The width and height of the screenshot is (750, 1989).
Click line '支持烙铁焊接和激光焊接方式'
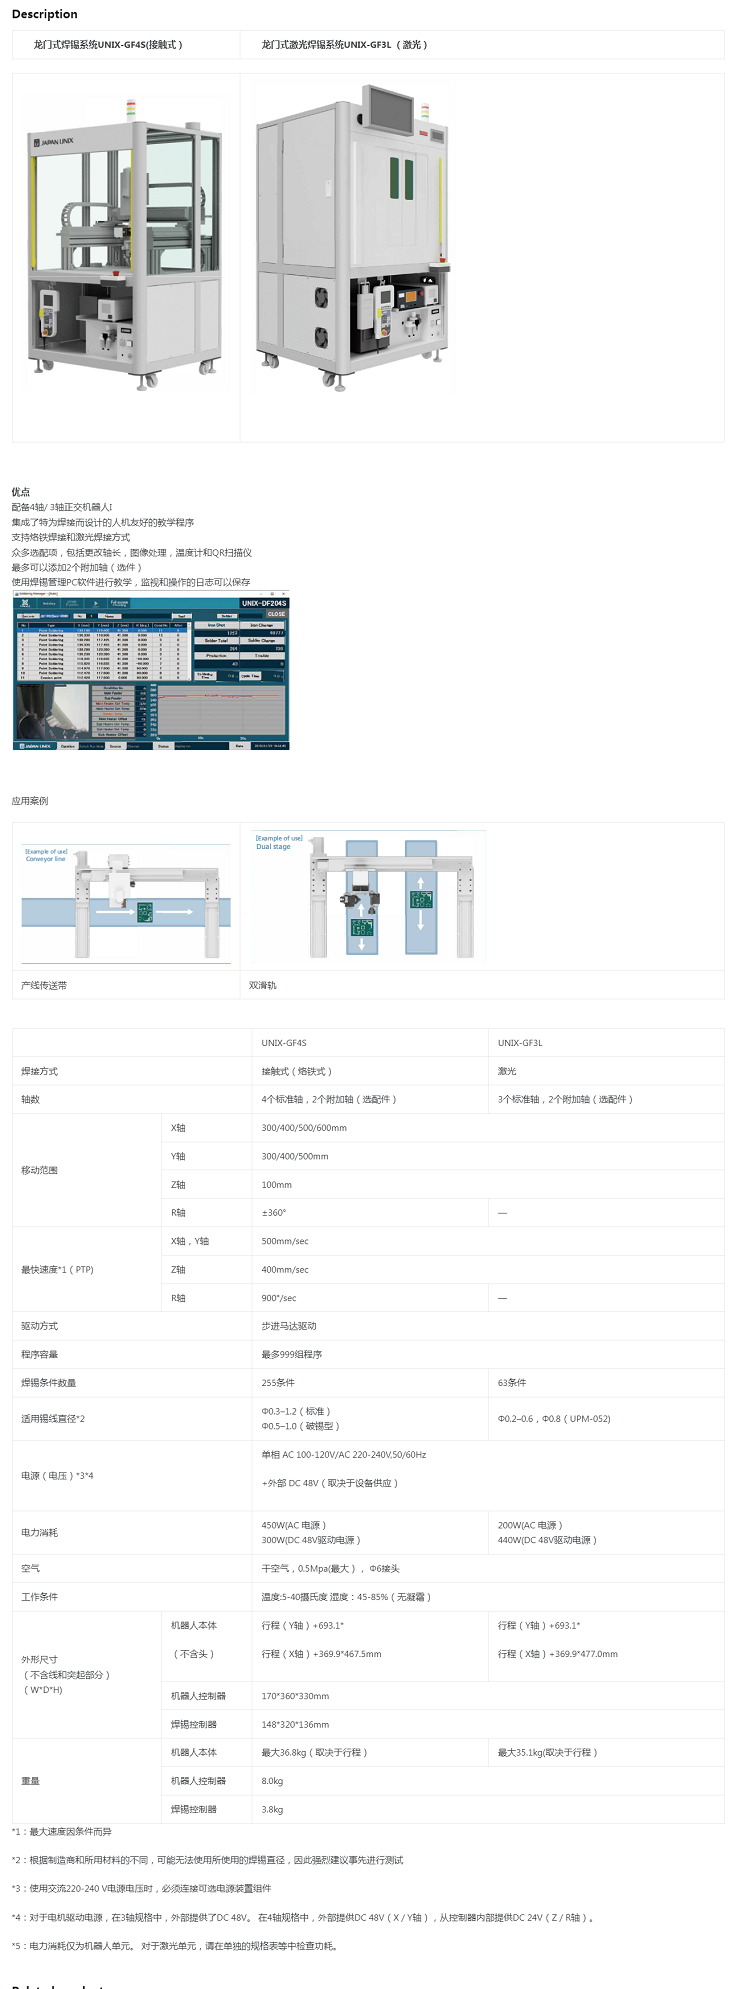point(71,537)
